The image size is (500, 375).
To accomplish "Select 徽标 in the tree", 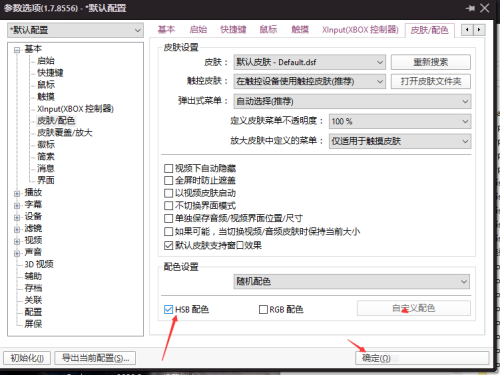I will 46,145.
